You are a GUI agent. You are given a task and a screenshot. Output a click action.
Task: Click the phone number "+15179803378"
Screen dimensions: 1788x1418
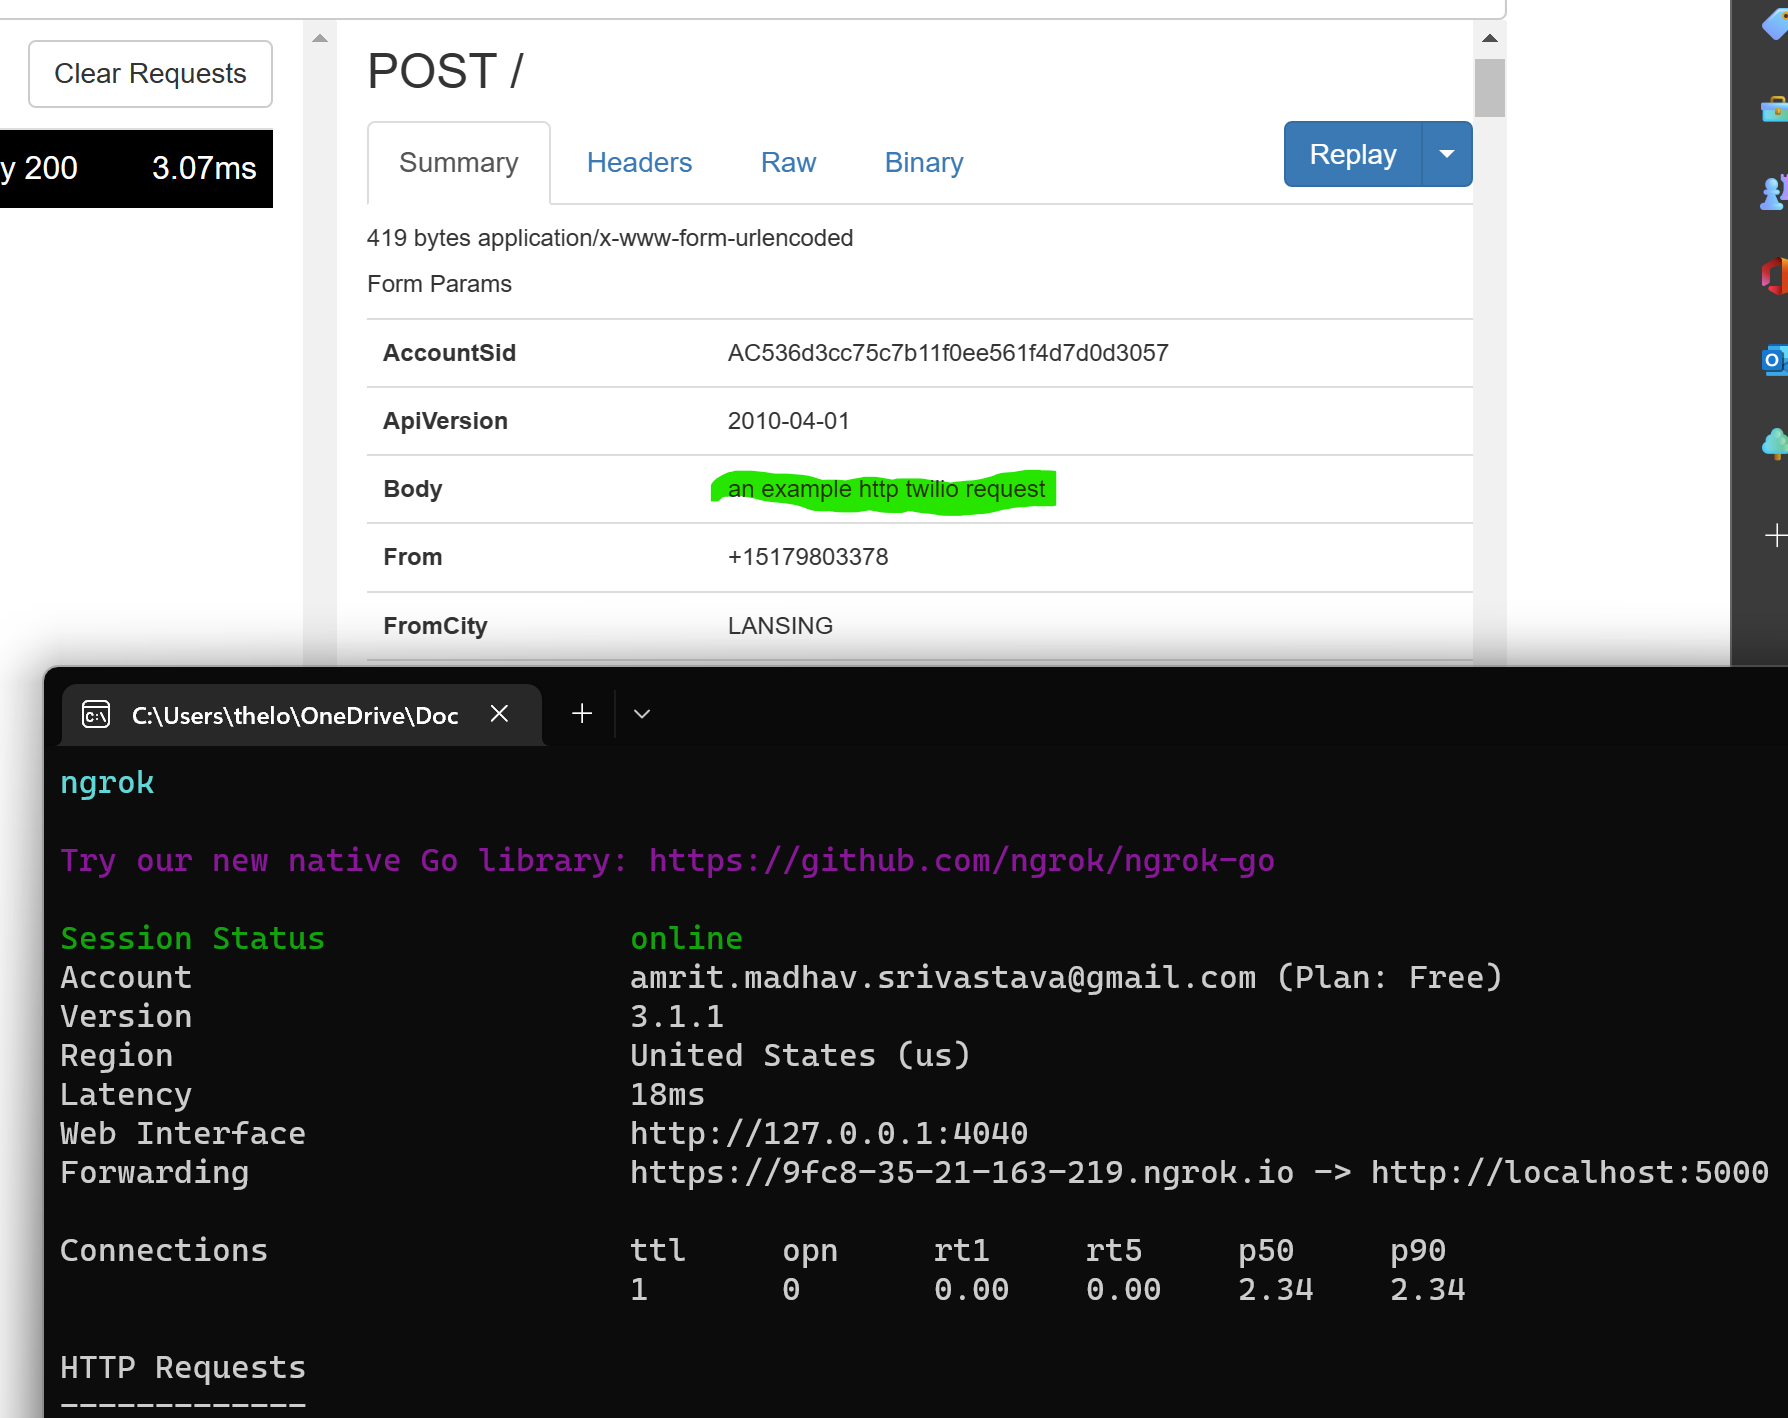(808, 557)
